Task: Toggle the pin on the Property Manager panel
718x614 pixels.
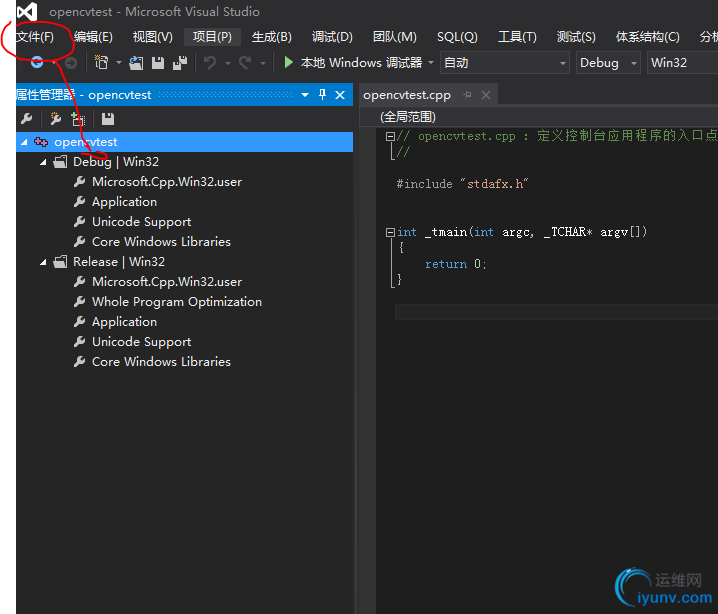Action: pos(322,95)
